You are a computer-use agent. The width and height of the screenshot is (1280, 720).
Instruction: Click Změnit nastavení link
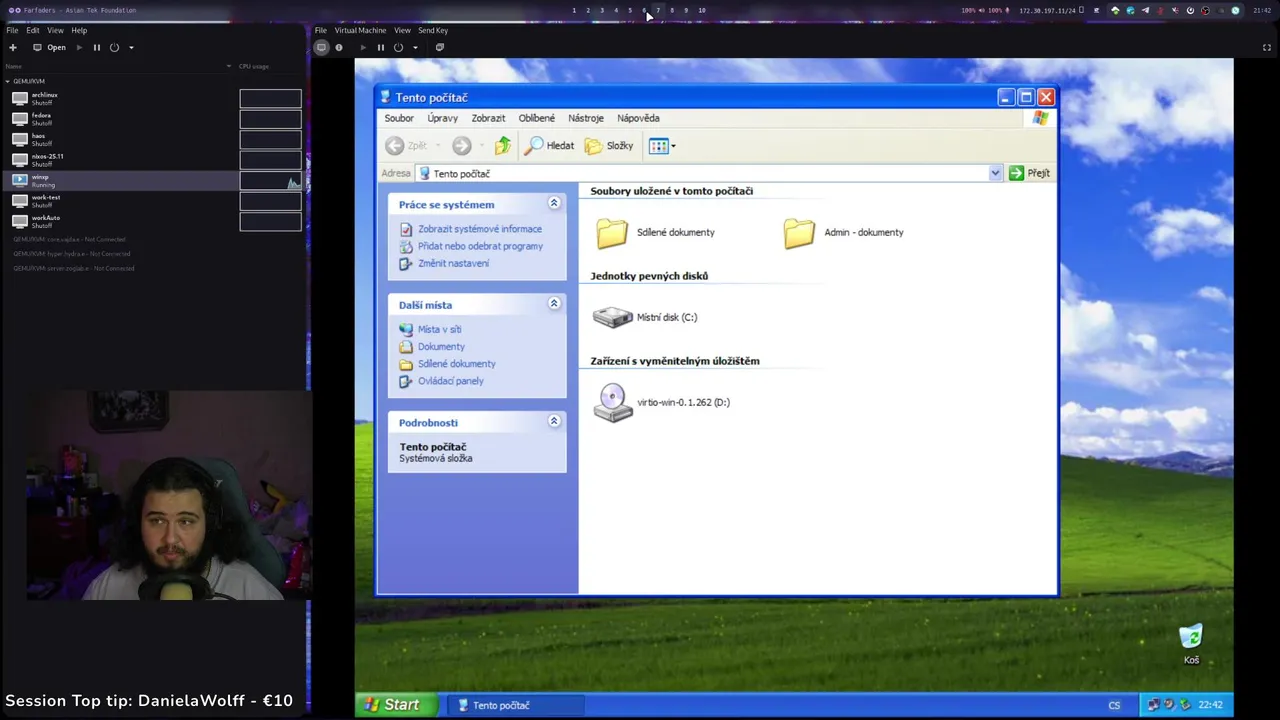coord(453,263)
